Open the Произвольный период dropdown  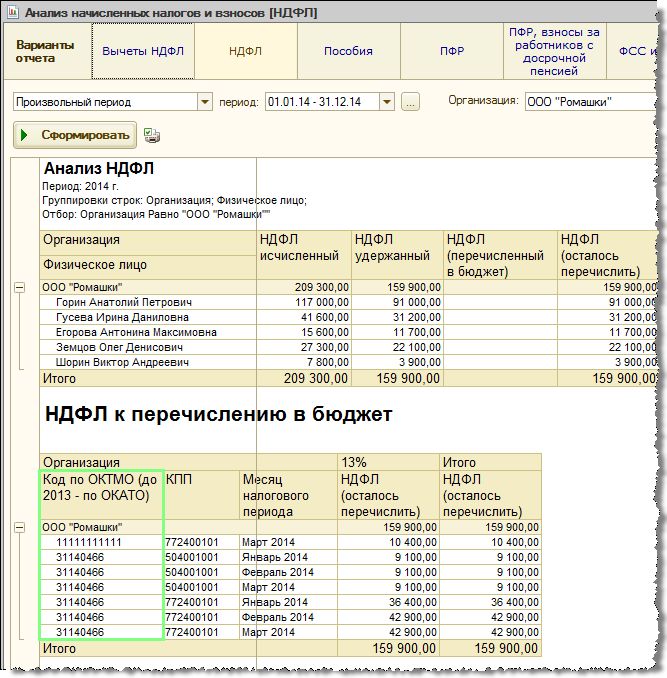click(205, 102)
